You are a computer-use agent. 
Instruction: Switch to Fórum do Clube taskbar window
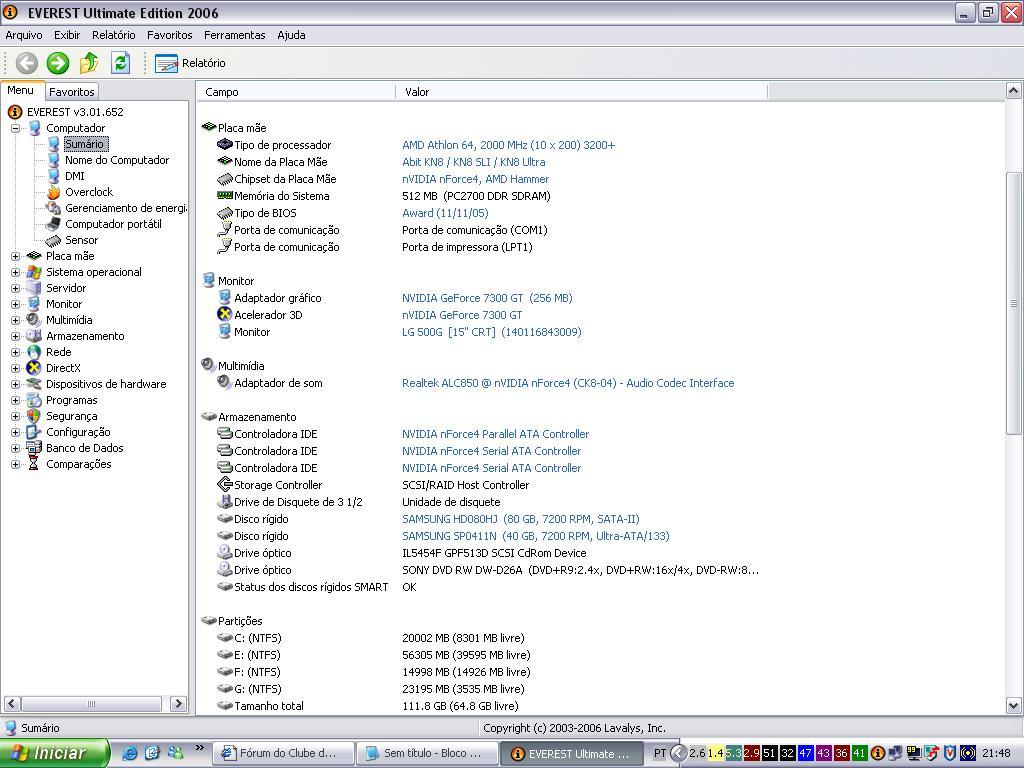click(x=283, y=754)
